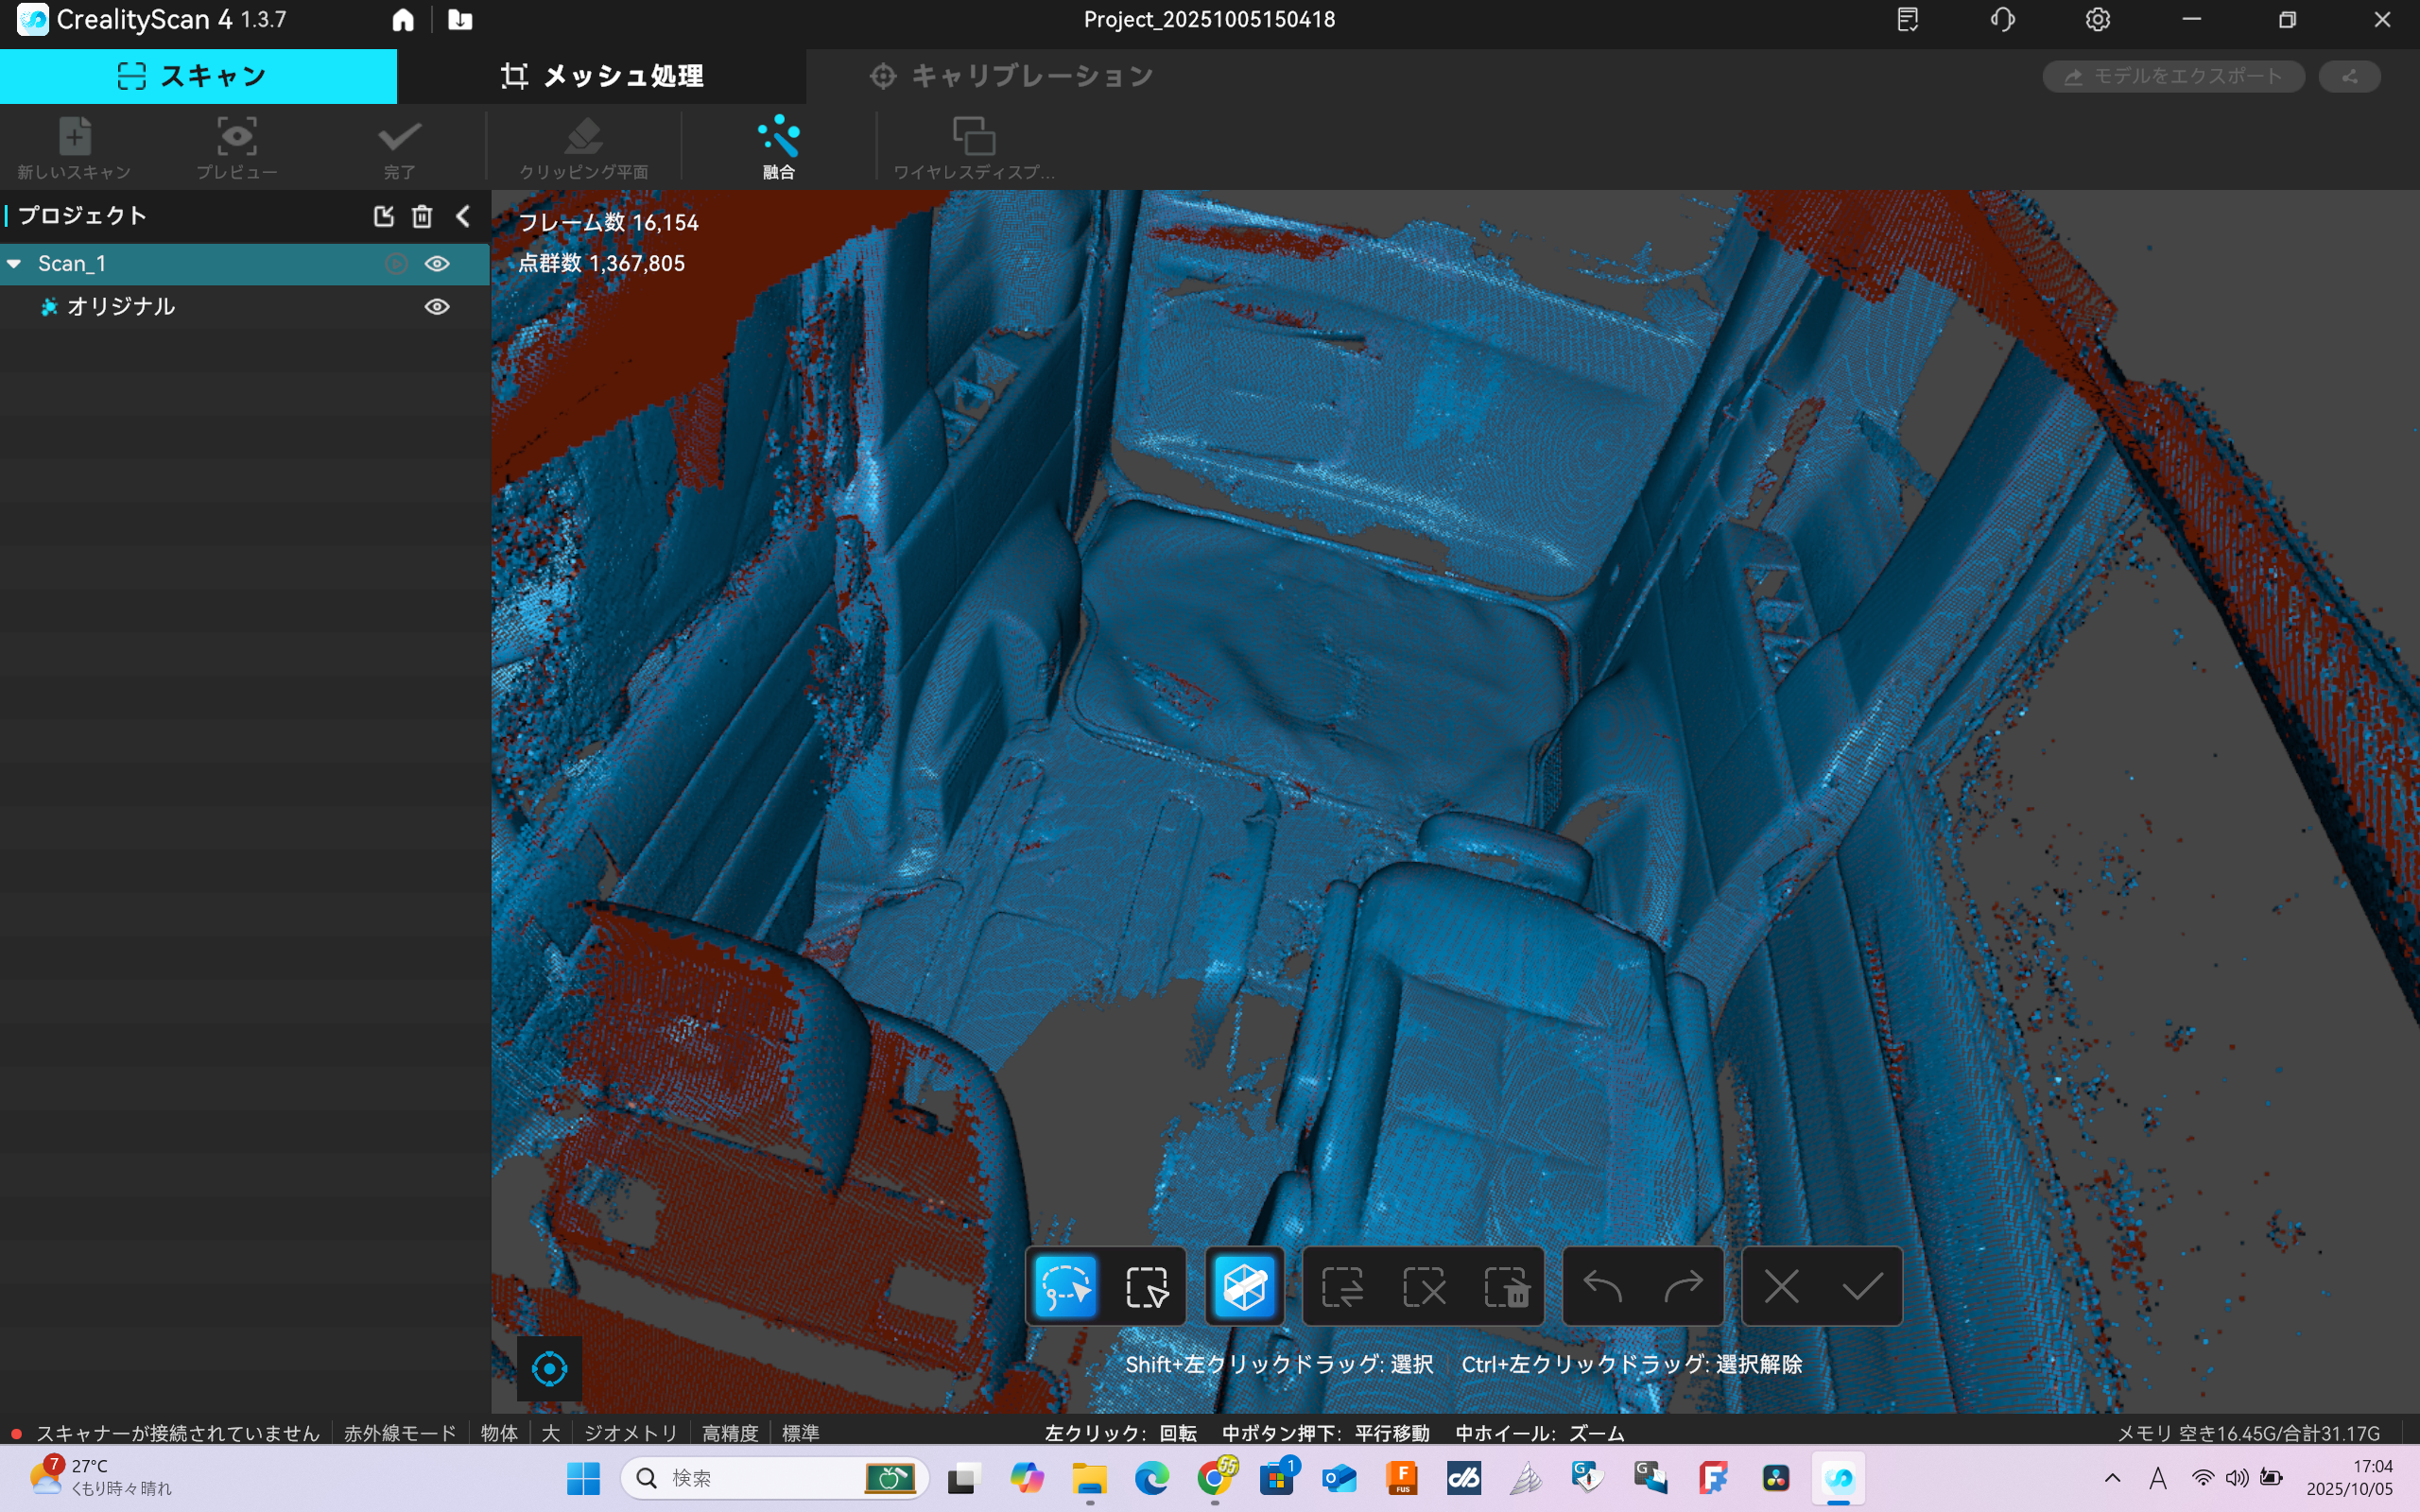Toggle visibility of the オリジナル layer
Viewport: 2420px width, 1512px height.
(x=437, y=306)
